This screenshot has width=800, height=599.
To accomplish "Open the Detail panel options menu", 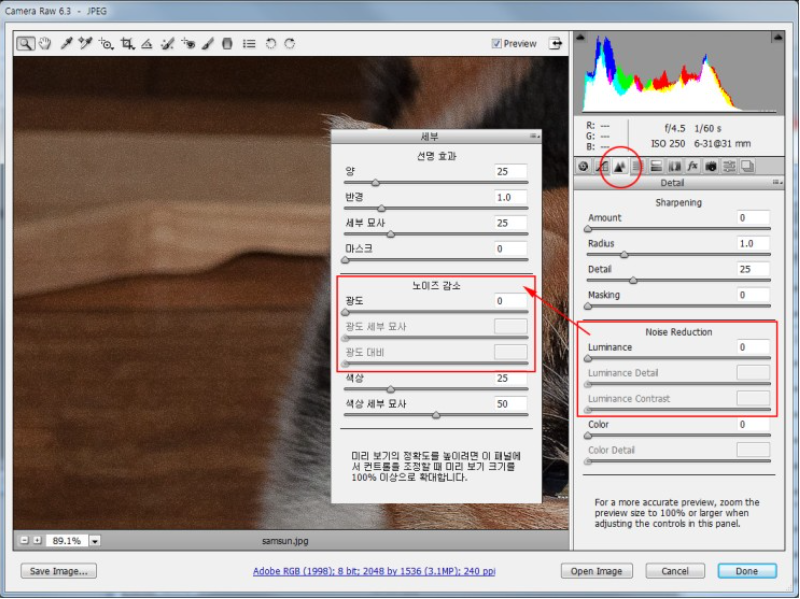I will (776, 184).
